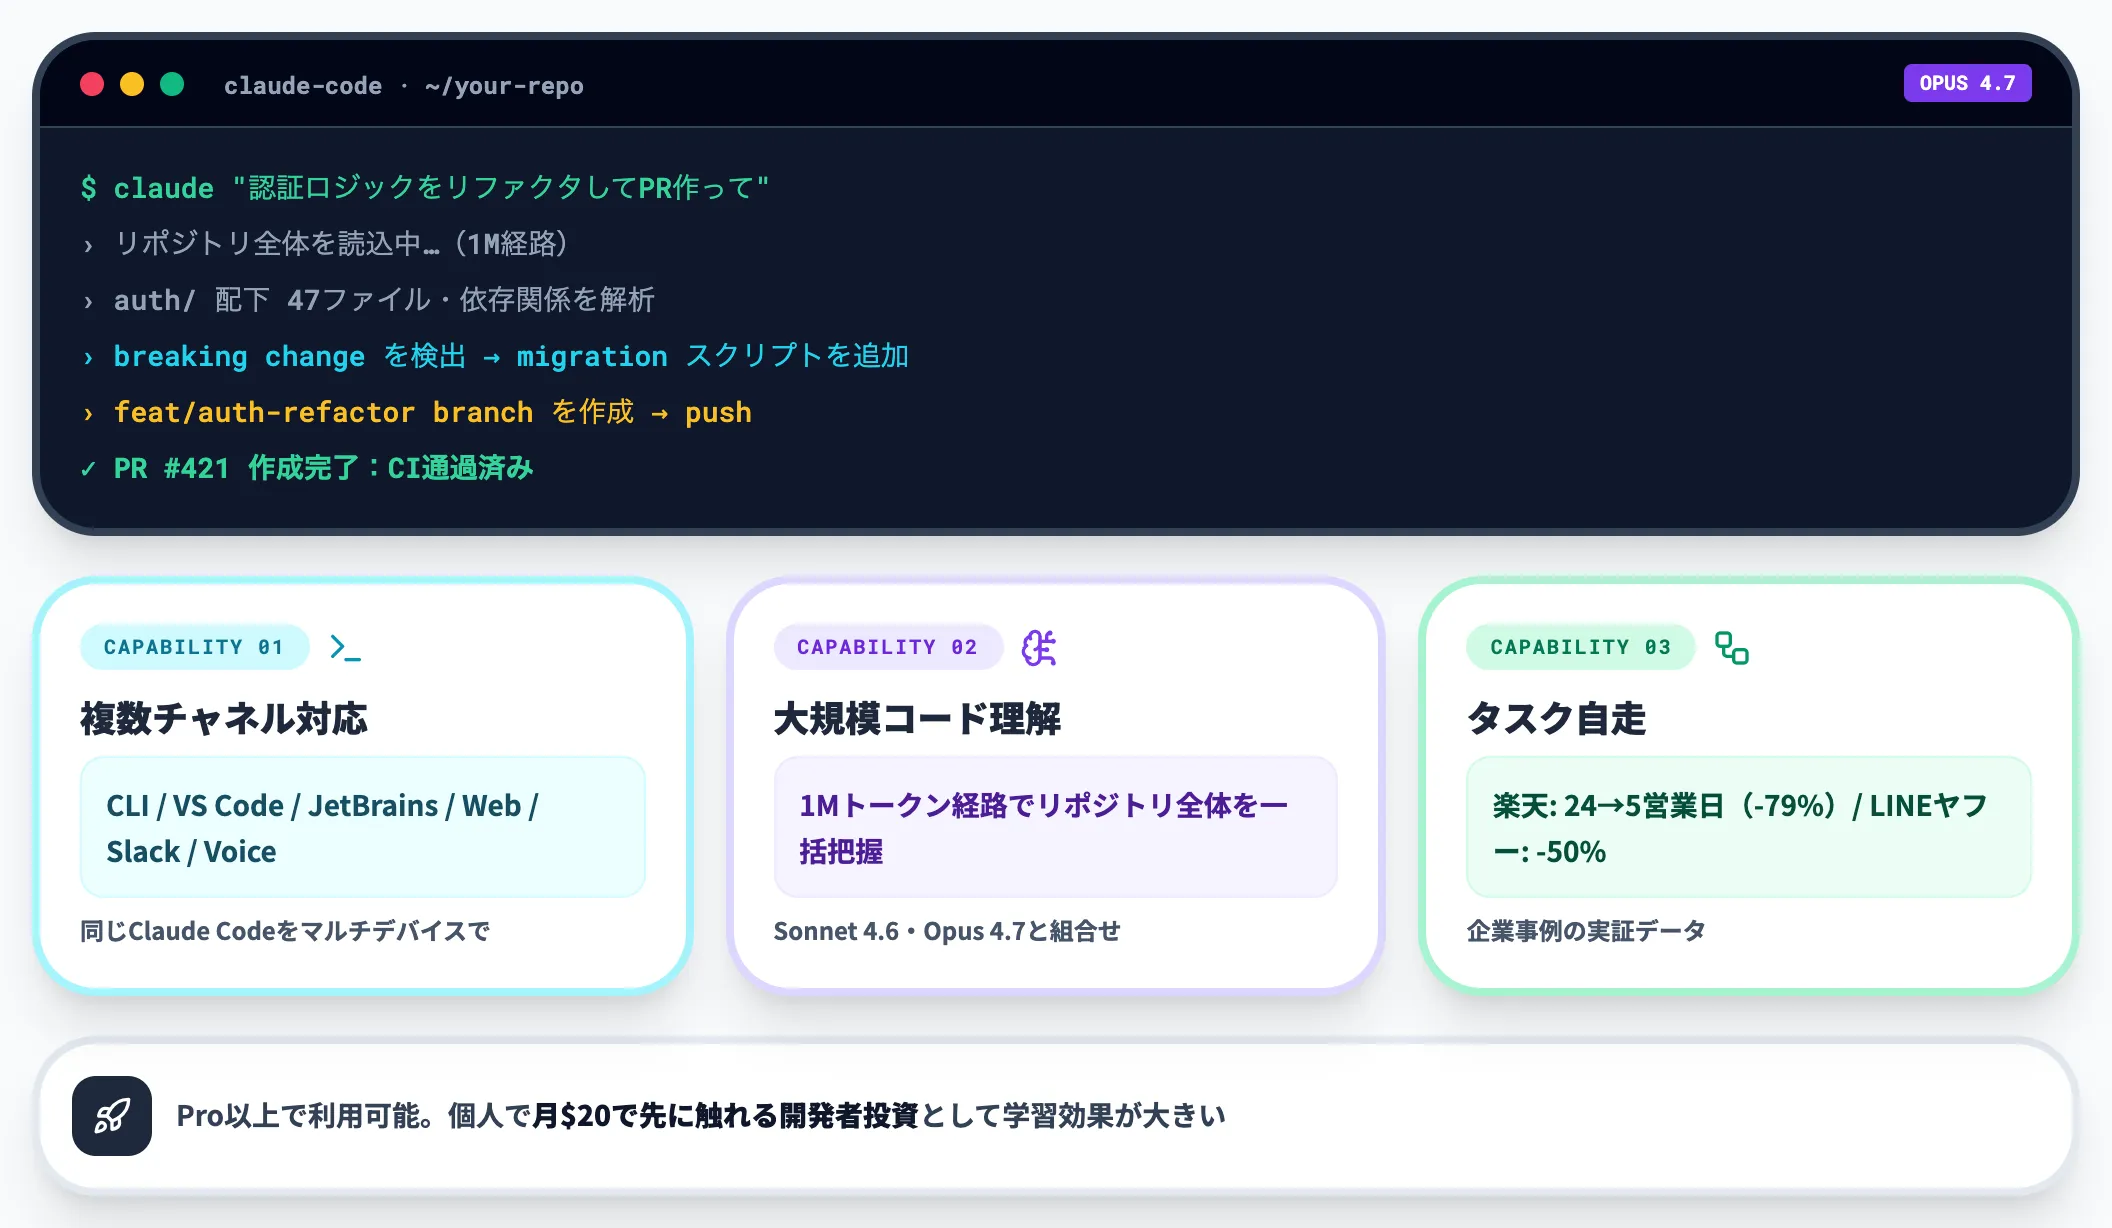The image size is (2112, 1228).
Task: Click the caption 'Sonnet 4.6・Opus 4.7と組合せ'
Action: 947,931
